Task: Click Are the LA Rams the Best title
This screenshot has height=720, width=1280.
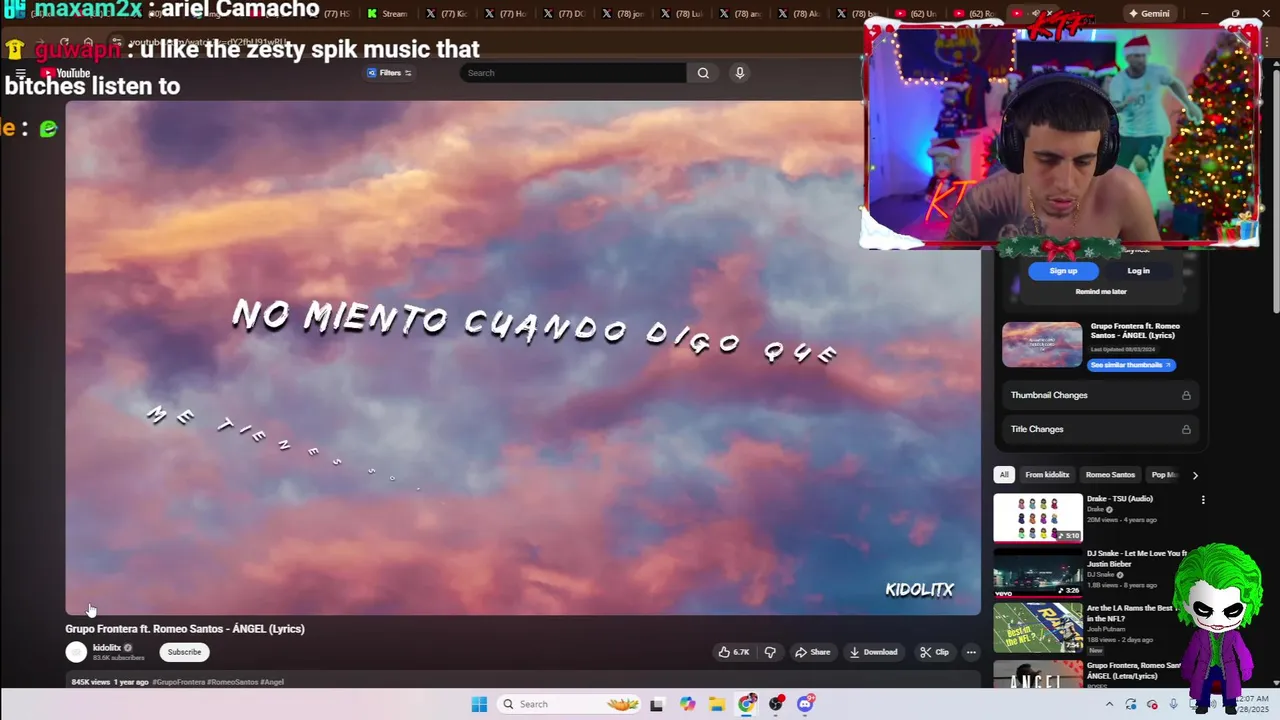Action: click(x=1131, y=613)
